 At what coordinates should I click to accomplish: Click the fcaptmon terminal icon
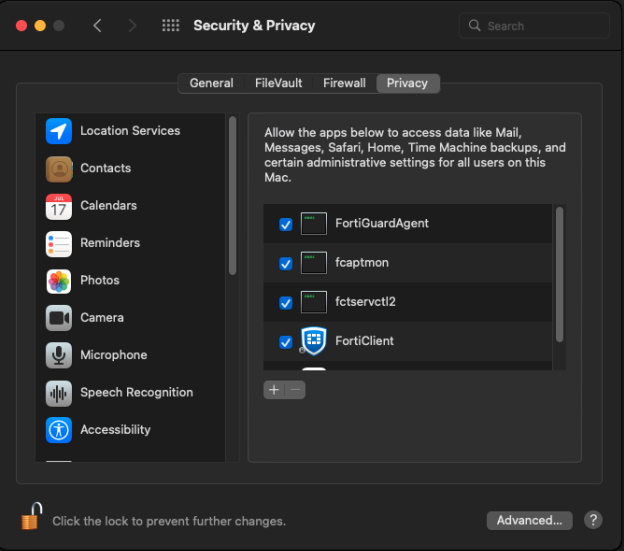pos(314,263)
